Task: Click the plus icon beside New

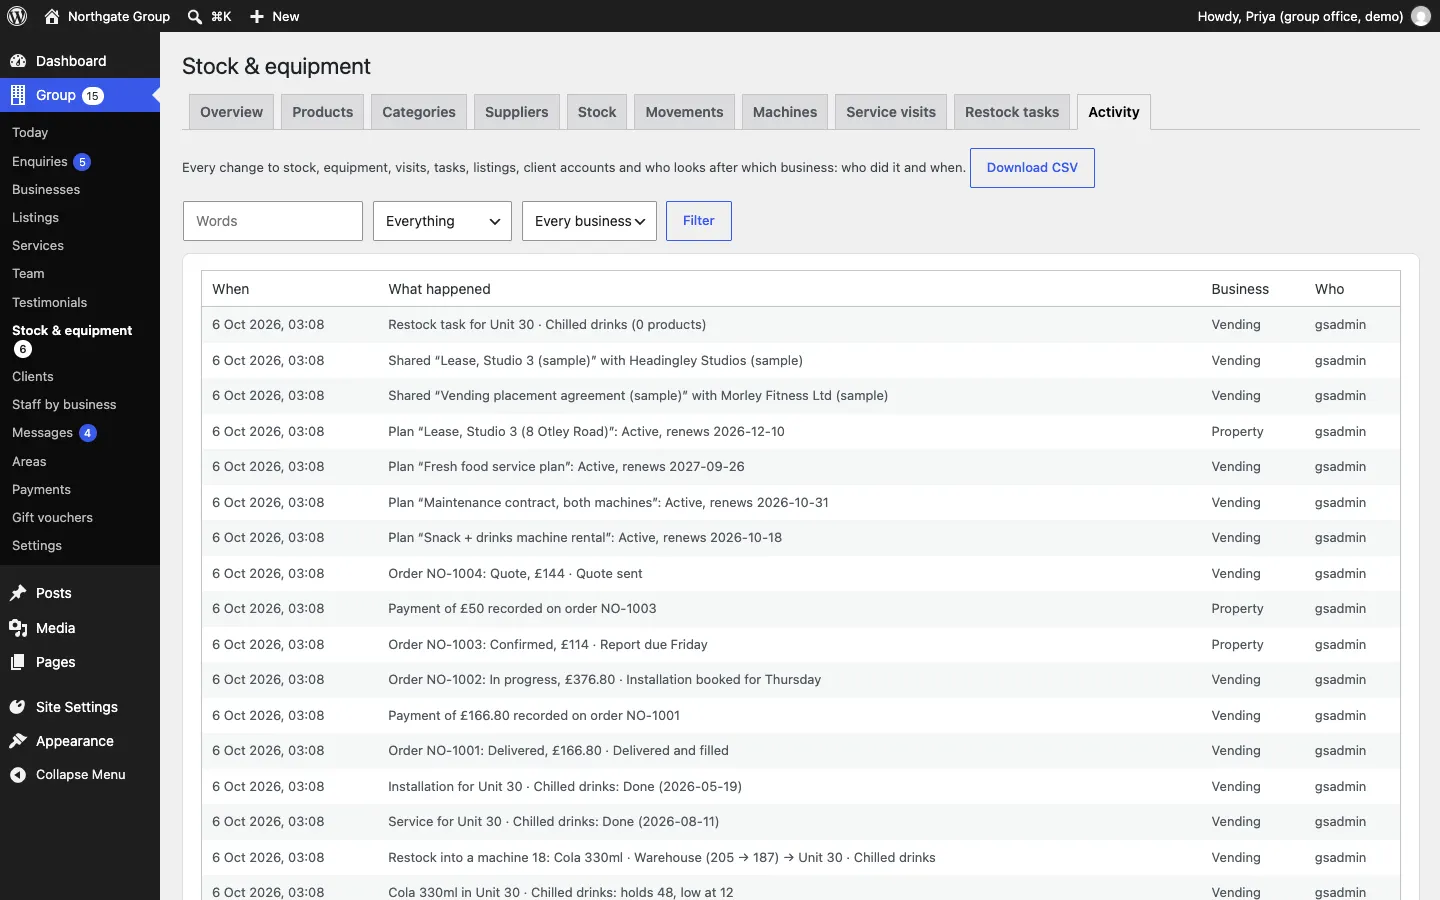Action: pos(257,16)
